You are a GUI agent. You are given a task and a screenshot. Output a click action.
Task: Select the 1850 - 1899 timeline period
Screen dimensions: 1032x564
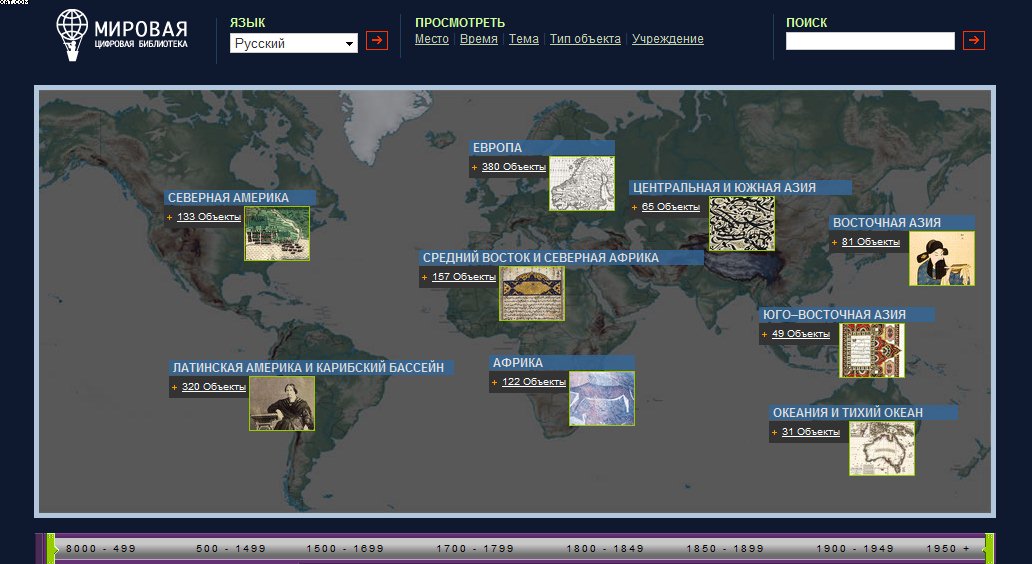725,548
